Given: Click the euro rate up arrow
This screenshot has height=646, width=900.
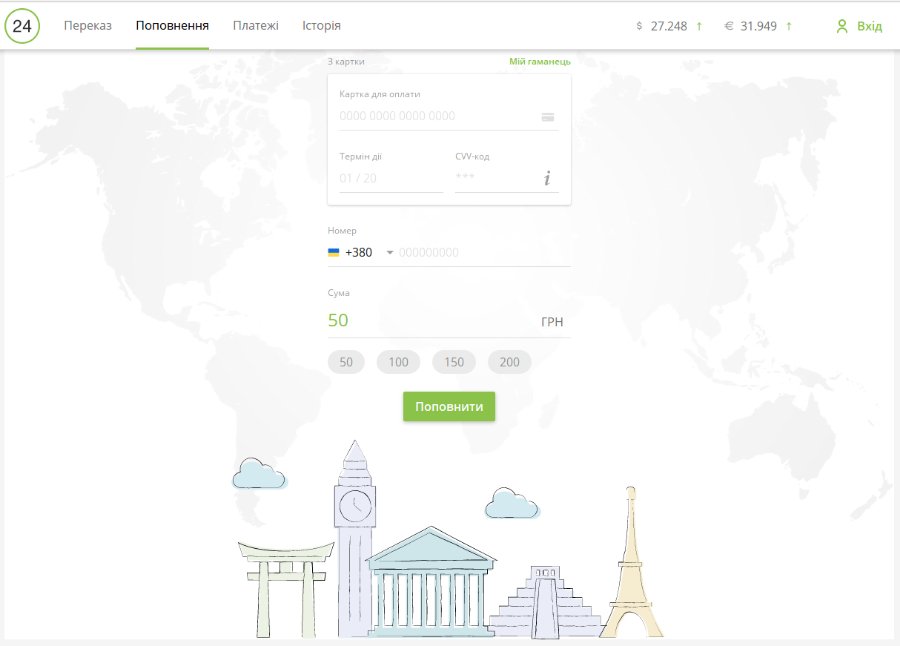Looking at the screenshot, I should (788, 26).
